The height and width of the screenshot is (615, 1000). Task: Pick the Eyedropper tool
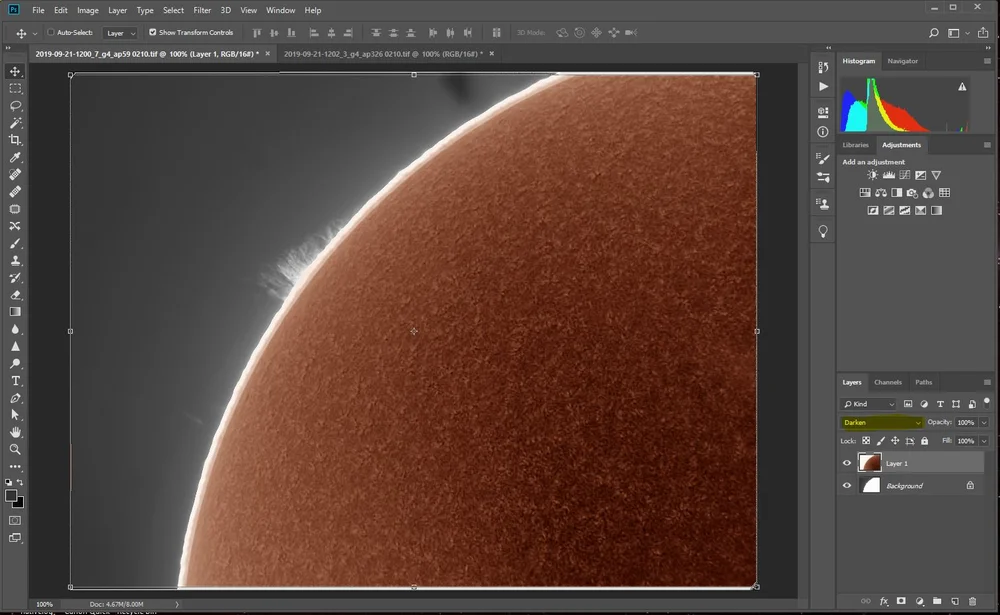point(15,158)
